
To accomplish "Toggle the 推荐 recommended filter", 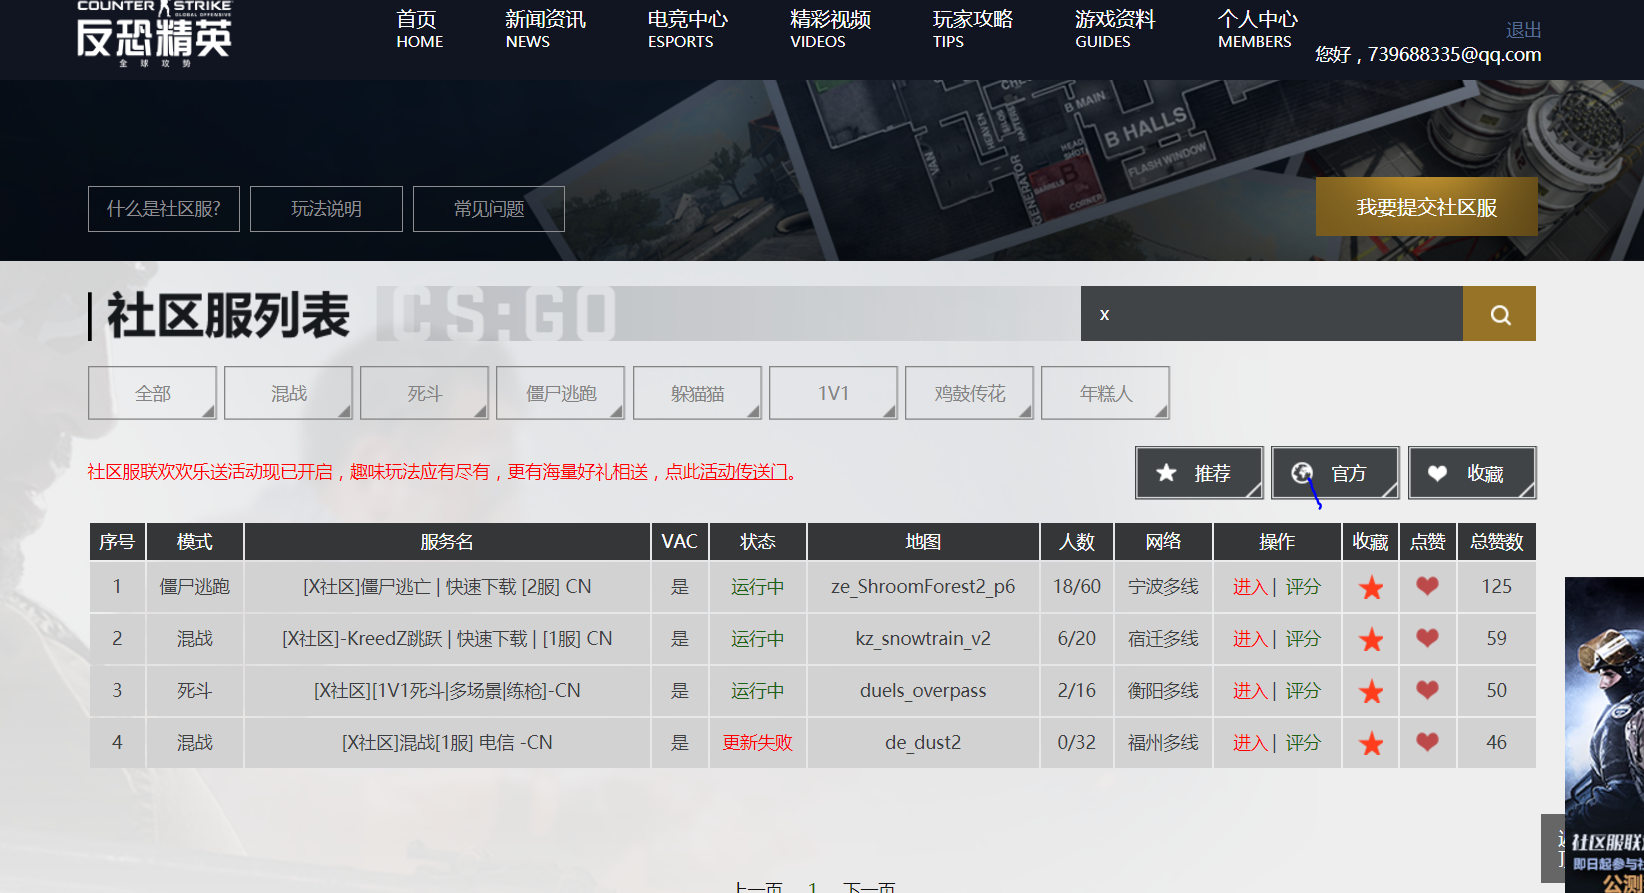I will [1199, 473].
